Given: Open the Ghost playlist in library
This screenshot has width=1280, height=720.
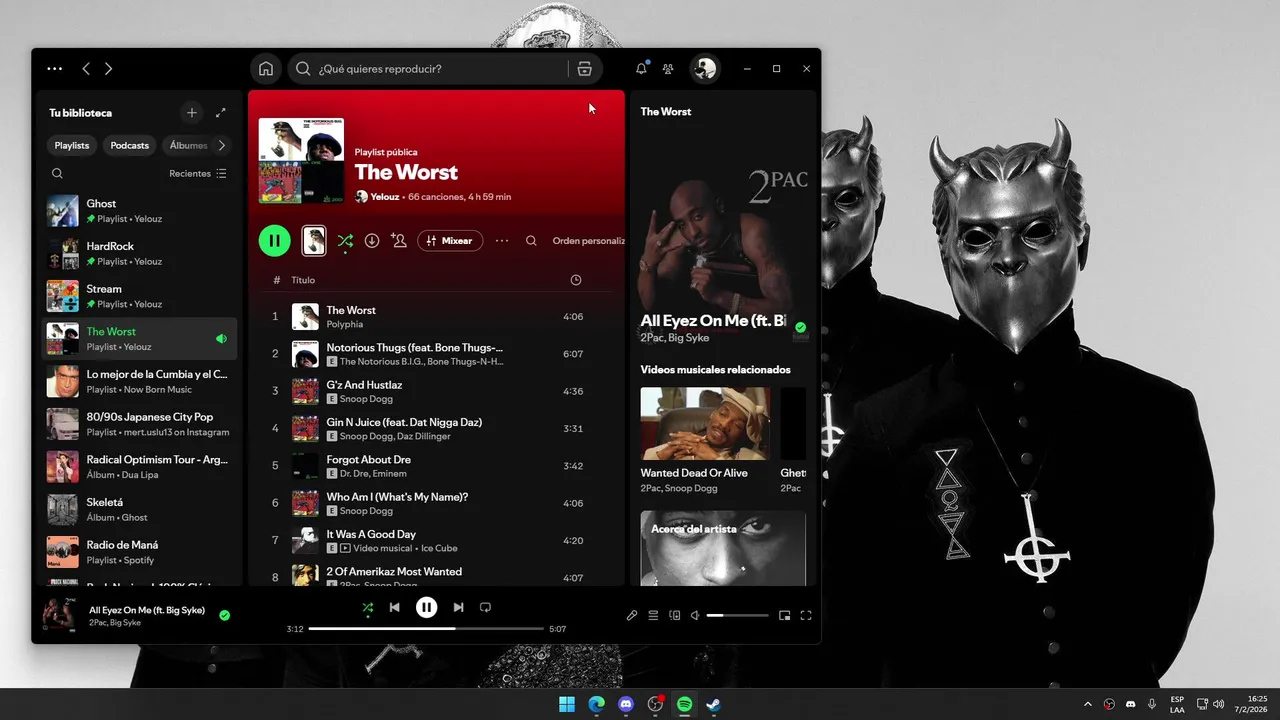Looking at the screenshot, I should pos(139,211).
